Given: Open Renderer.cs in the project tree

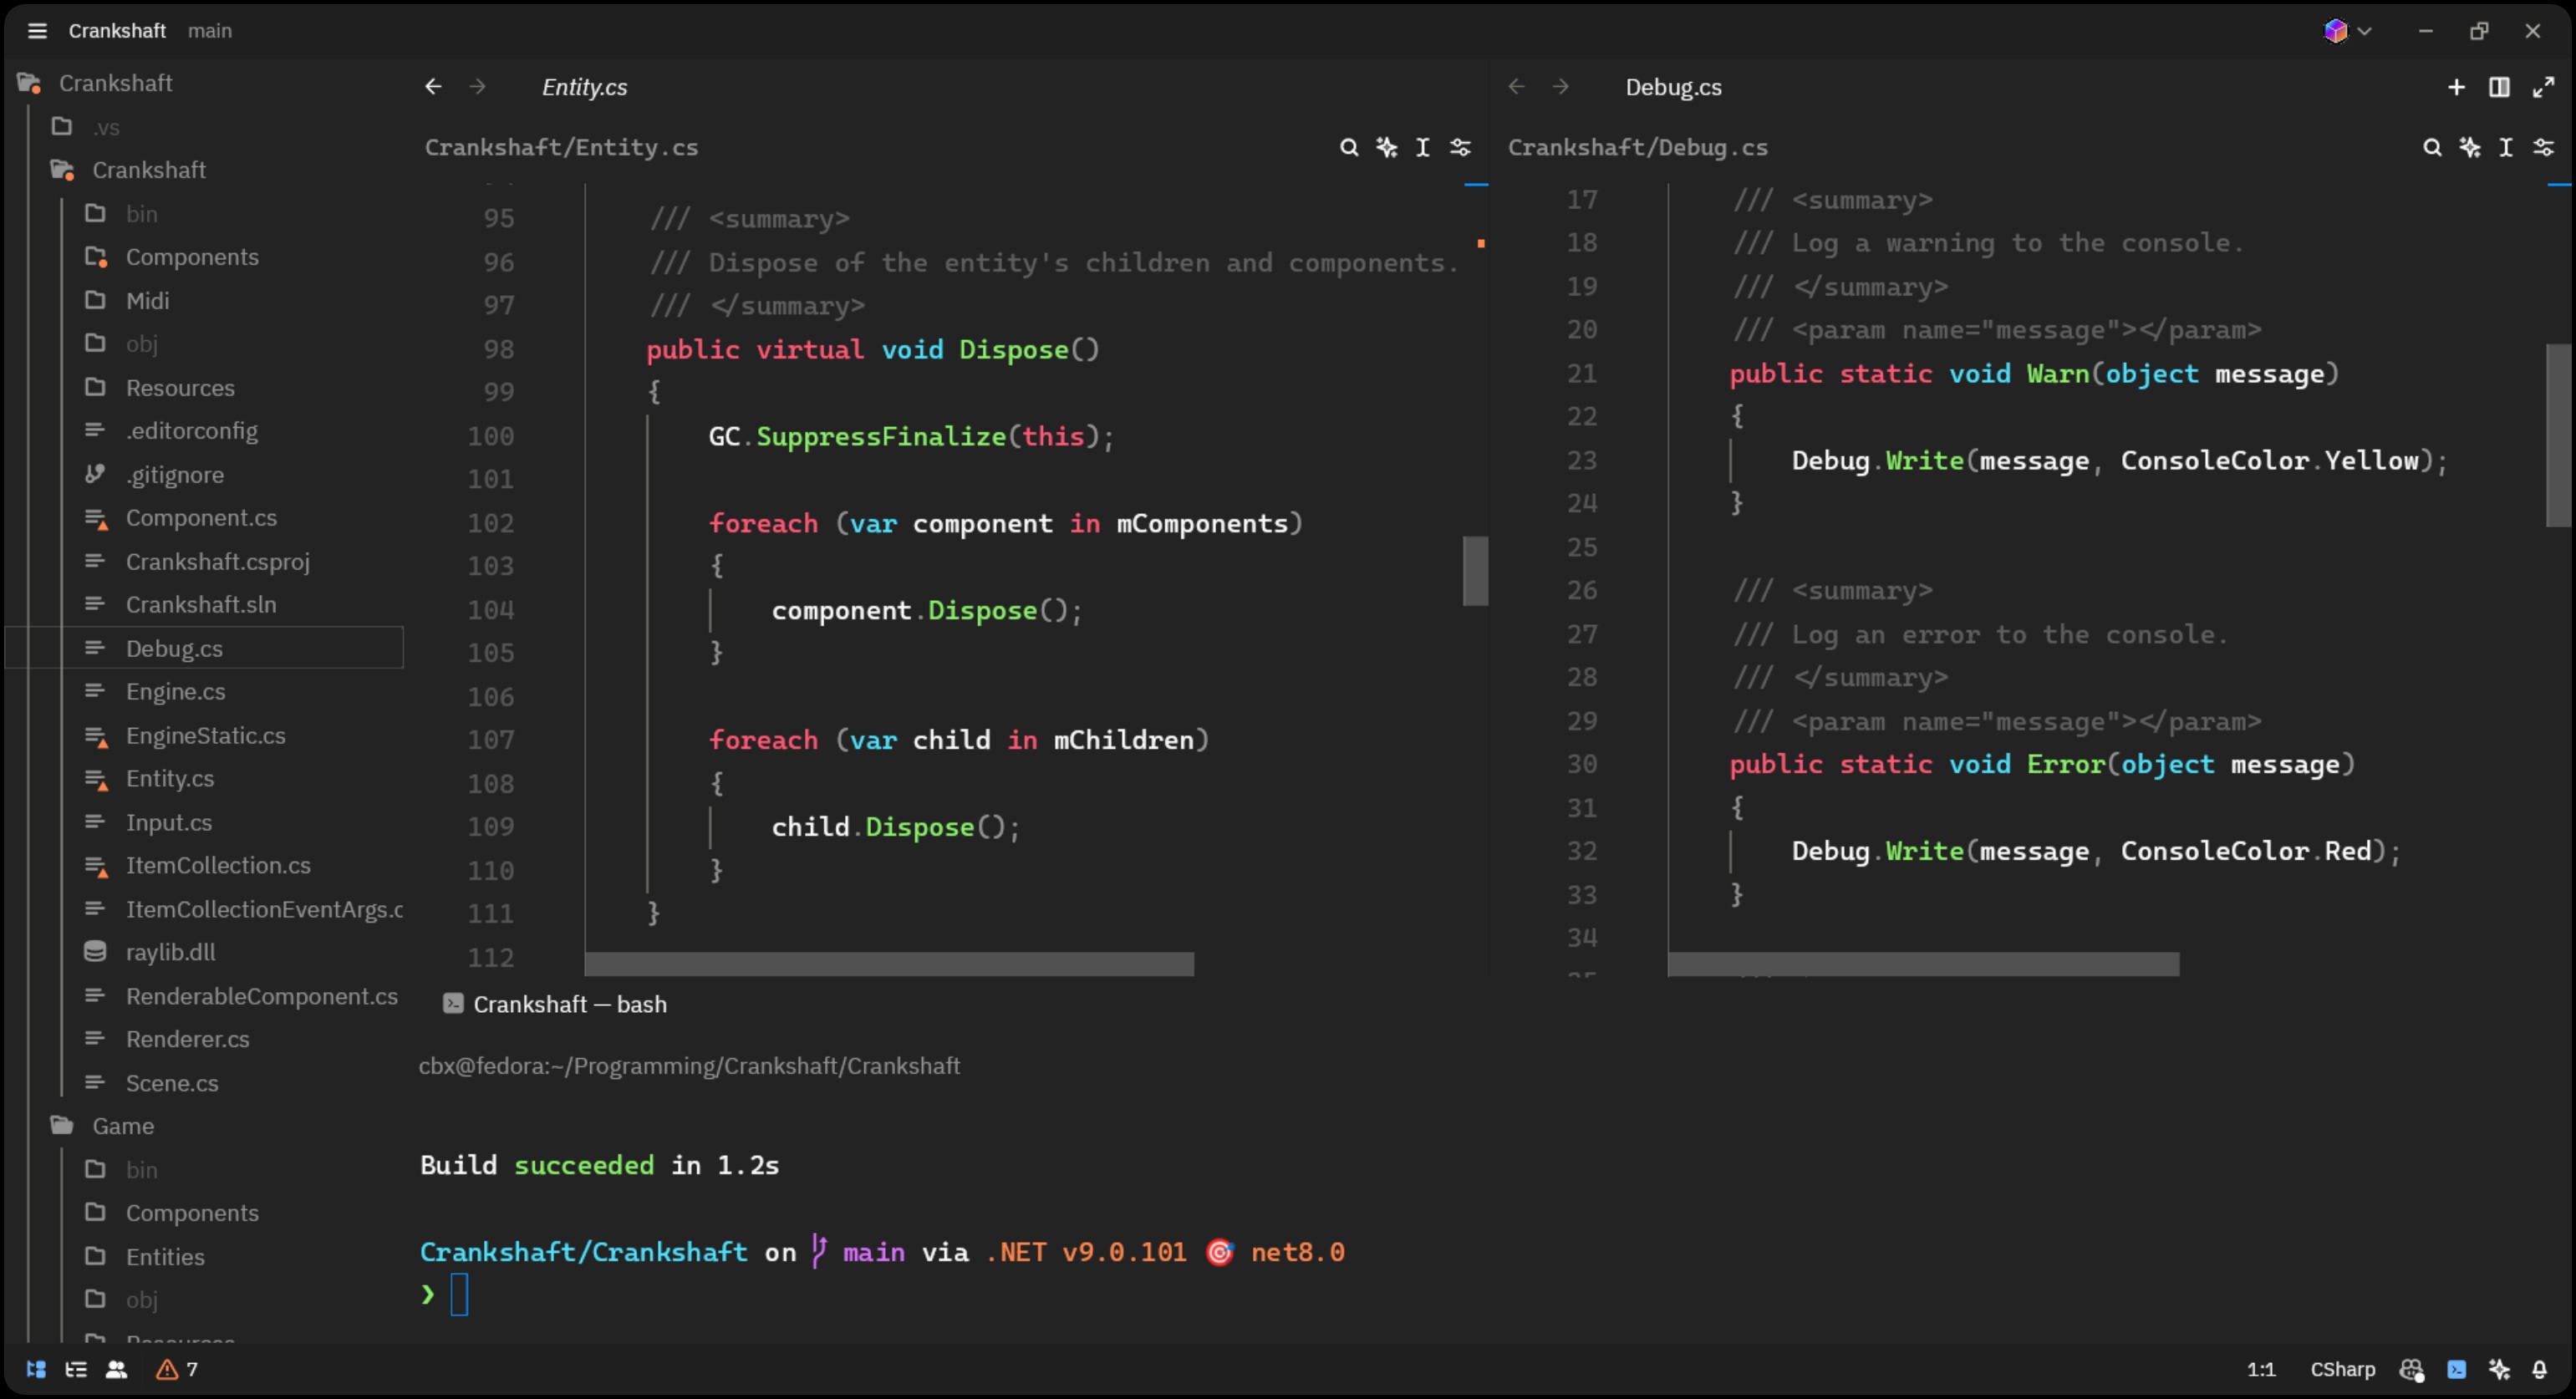Looking at the screenshot, I should (x=187, y=1040).
